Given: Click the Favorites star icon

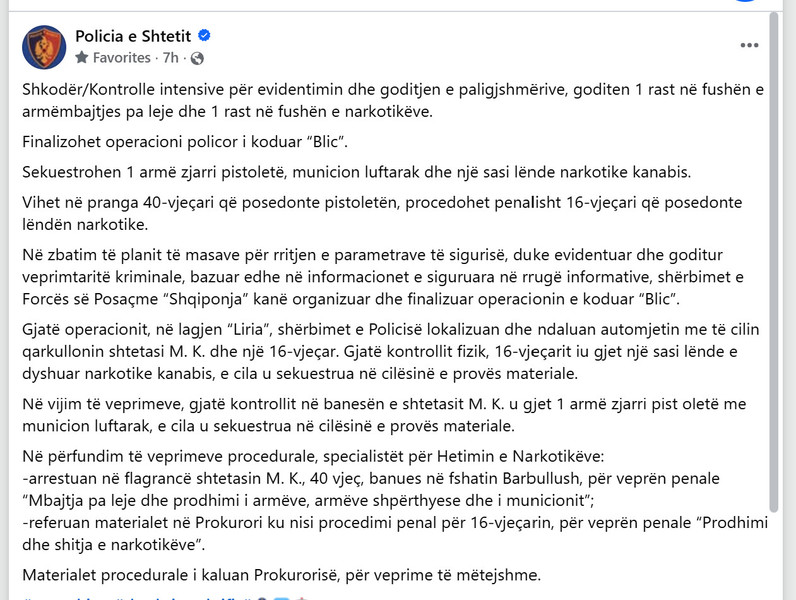Looking at the screenshot, I should 82,57.
